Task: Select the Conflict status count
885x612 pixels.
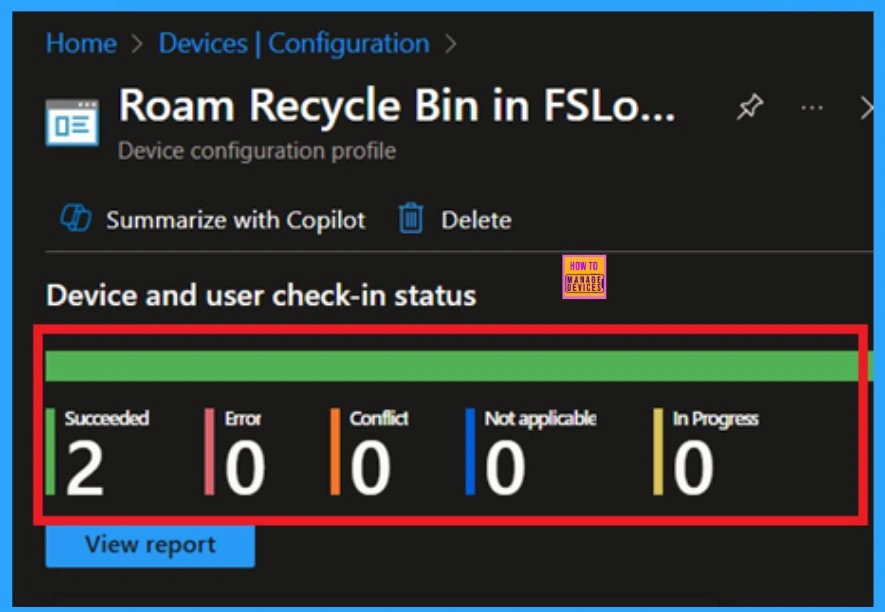Action: click(x=370, y=469)
